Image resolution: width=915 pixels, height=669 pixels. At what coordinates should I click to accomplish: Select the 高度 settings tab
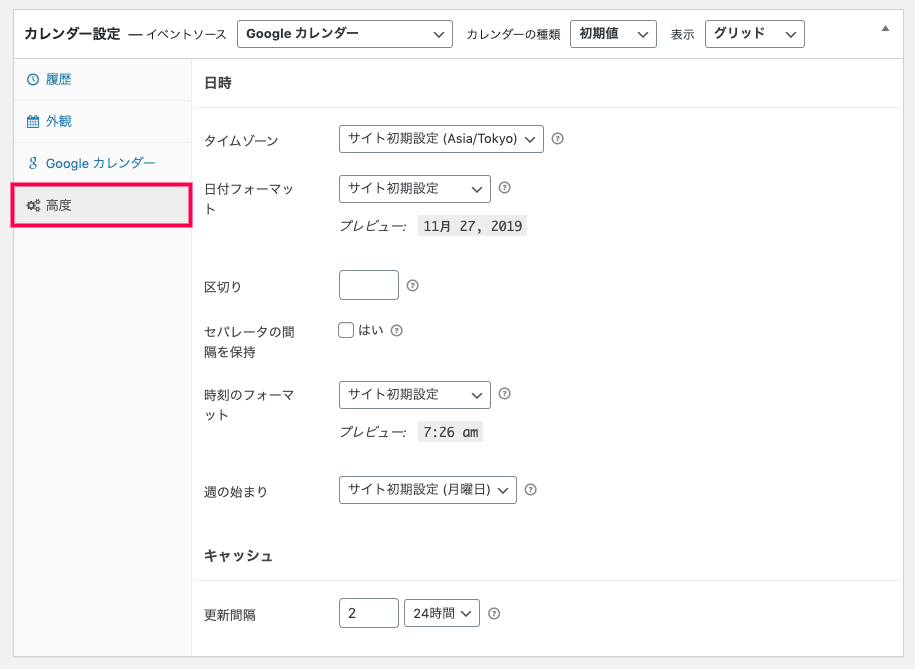(x=103, y=205)
